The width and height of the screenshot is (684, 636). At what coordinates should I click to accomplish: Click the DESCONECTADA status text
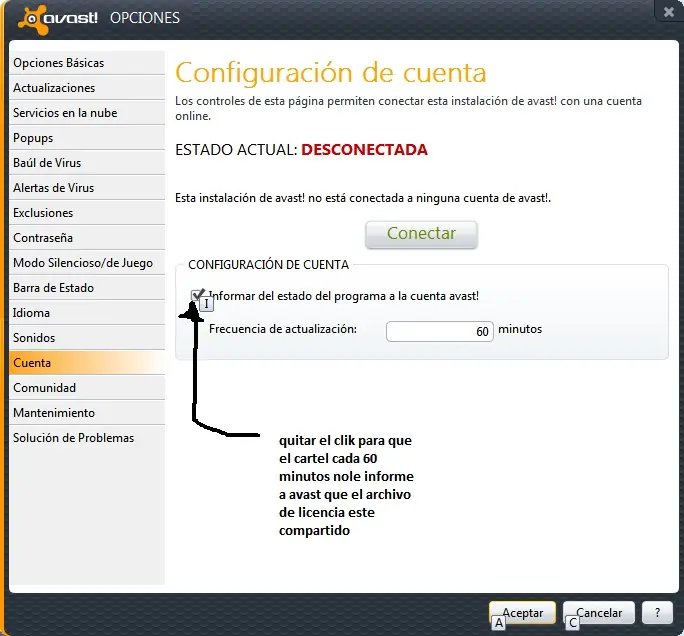click(x=364, y=150)
